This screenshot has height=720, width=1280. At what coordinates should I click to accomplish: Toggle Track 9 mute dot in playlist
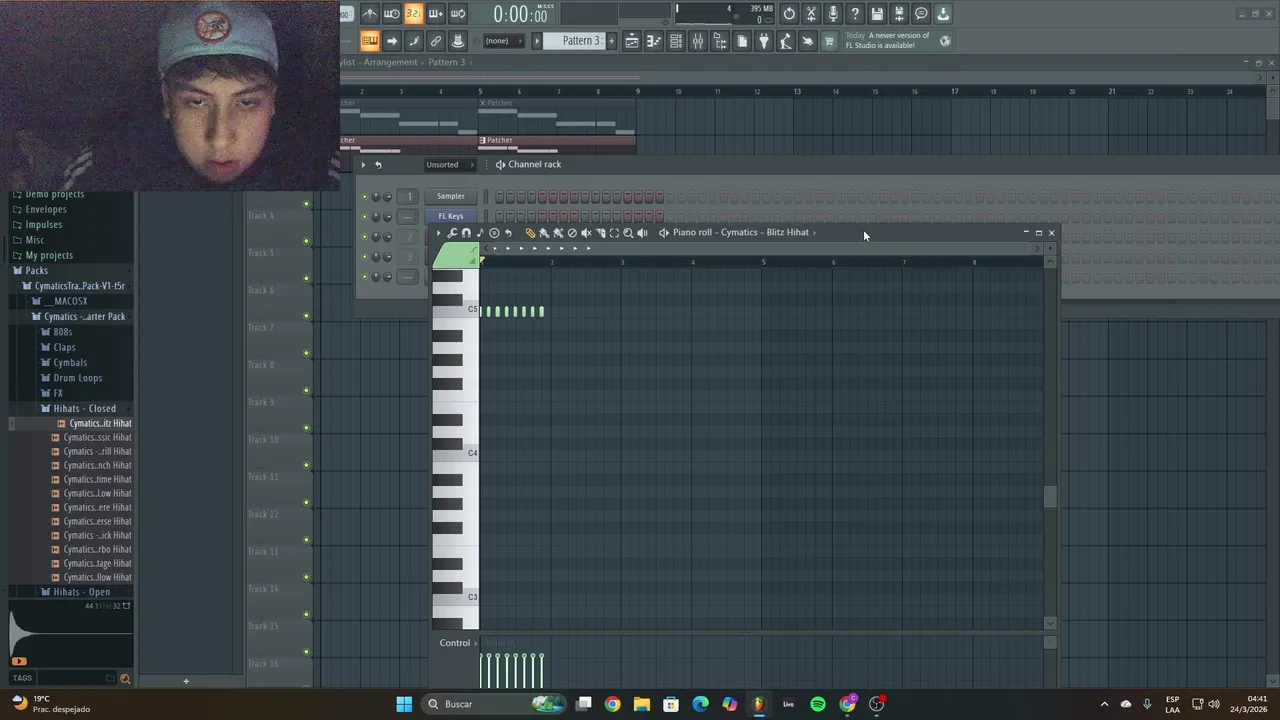(x=306, y=391)
